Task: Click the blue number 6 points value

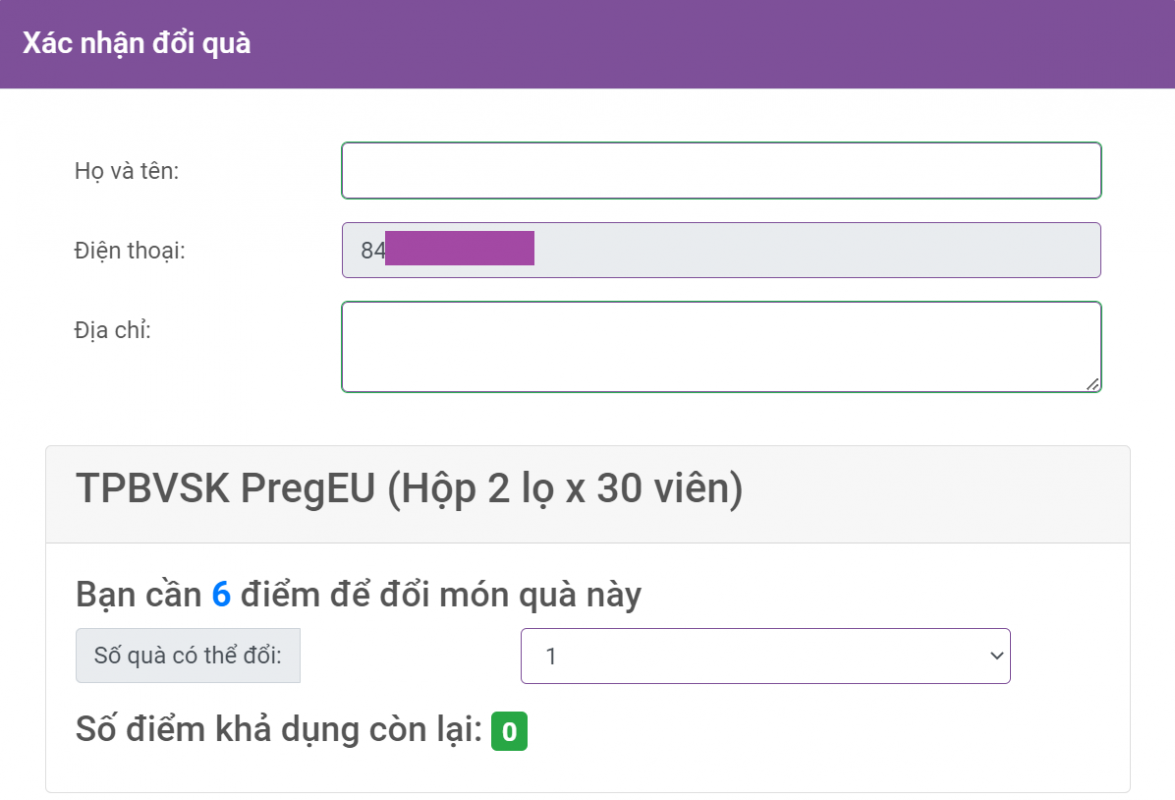Action: tap(221, 595)
